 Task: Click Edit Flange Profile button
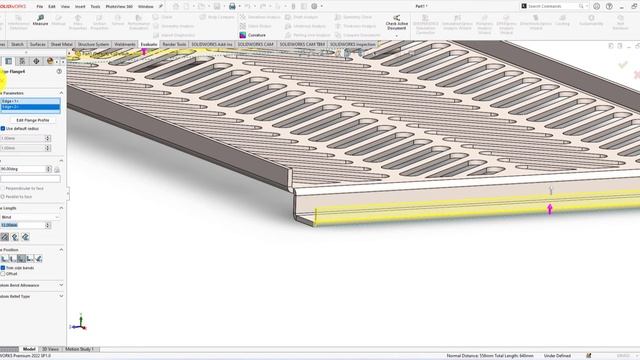point(33,120)
